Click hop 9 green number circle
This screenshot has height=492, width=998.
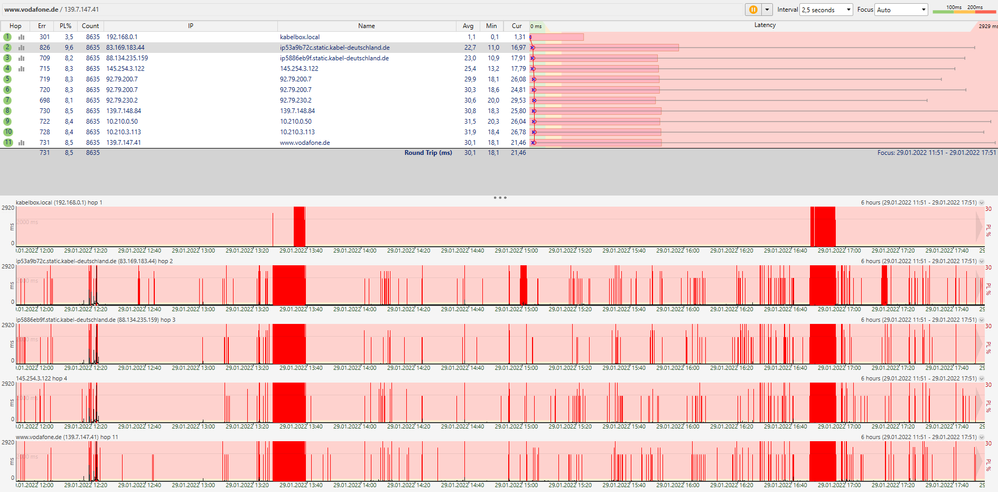8,121
